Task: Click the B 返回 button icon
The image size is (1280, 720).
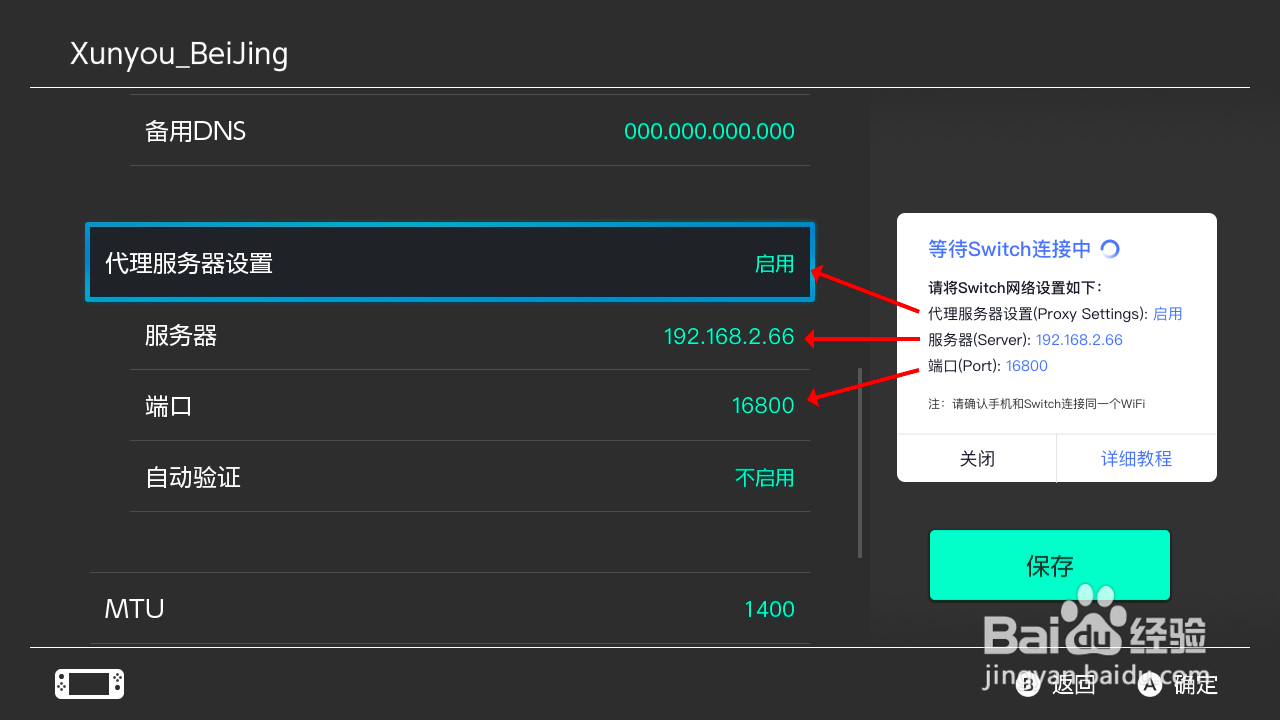Action: pos(1028,685)
